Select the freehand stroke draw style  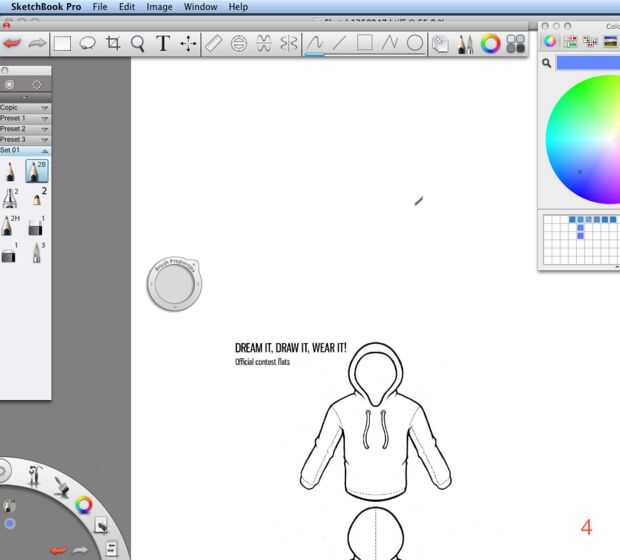(x=315, y=43)
